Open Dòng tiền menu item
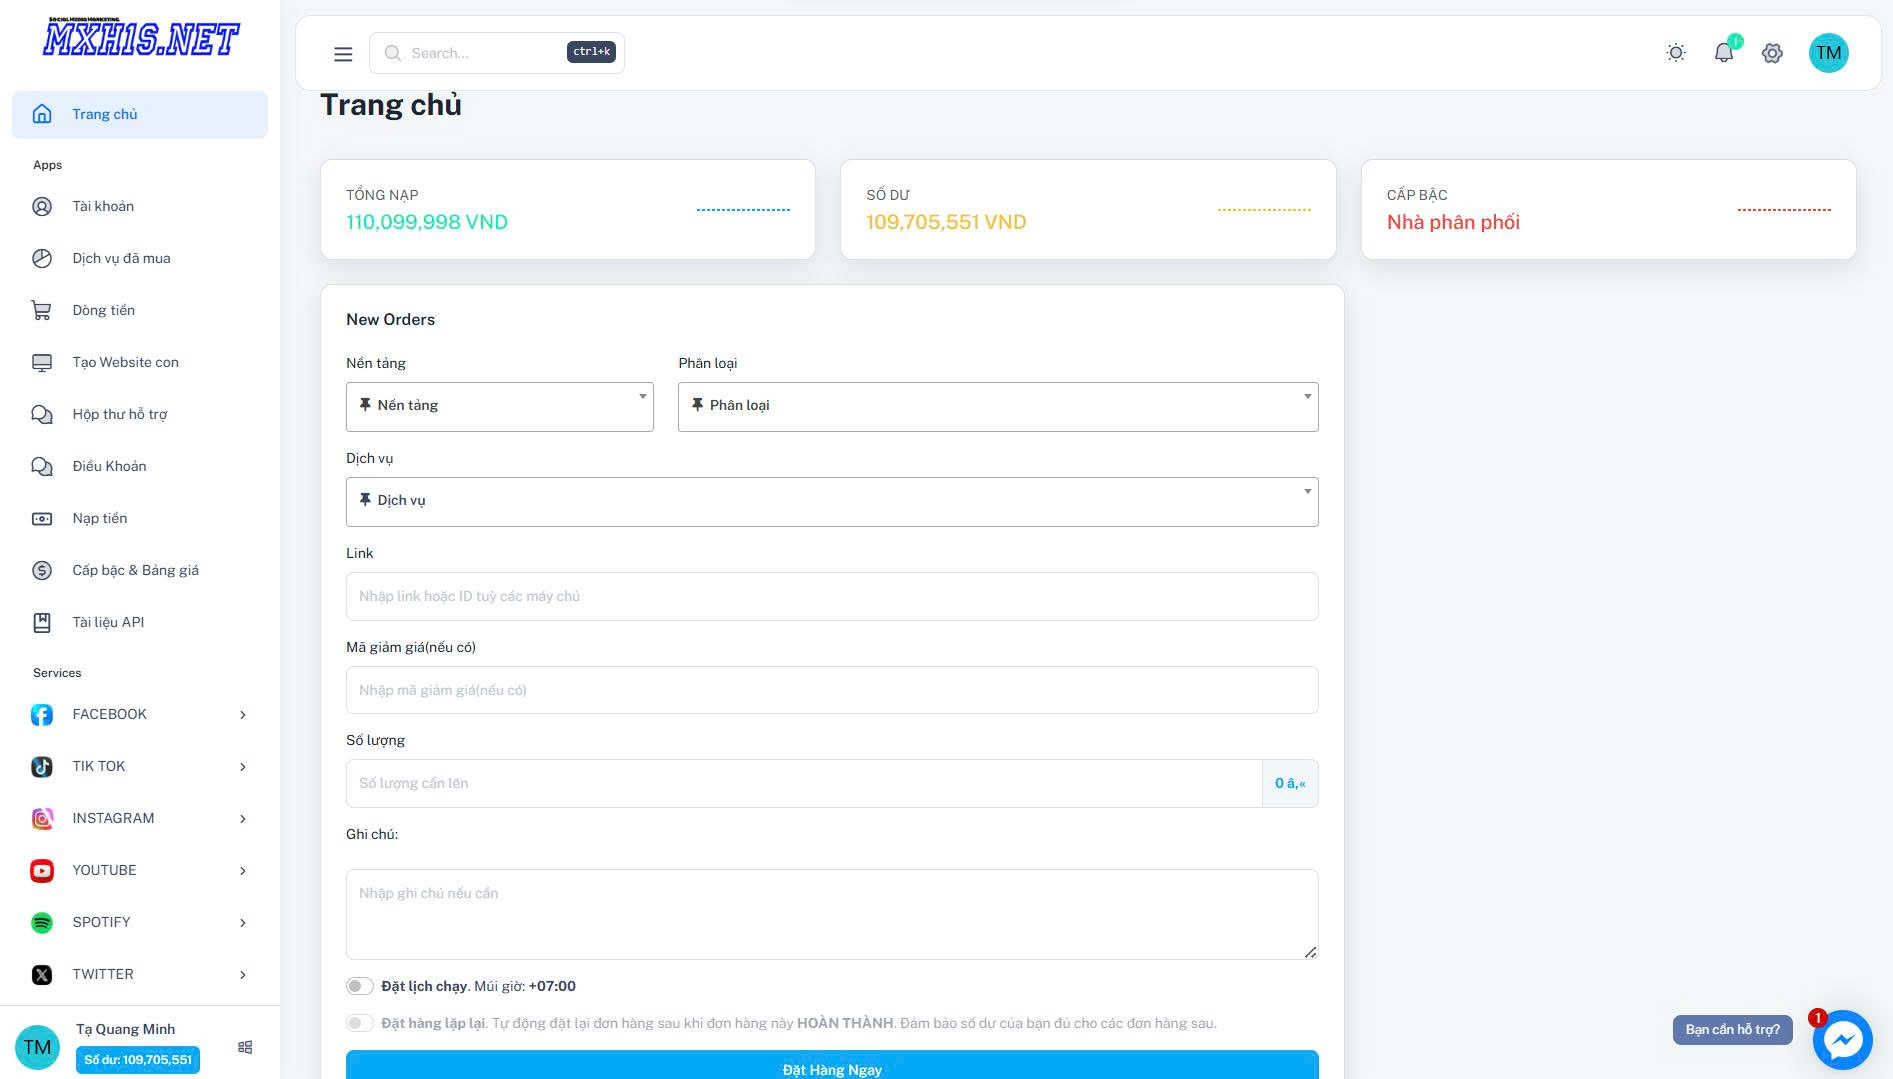The width and height of the screenshot is (1893, 1079). [140, 310]
